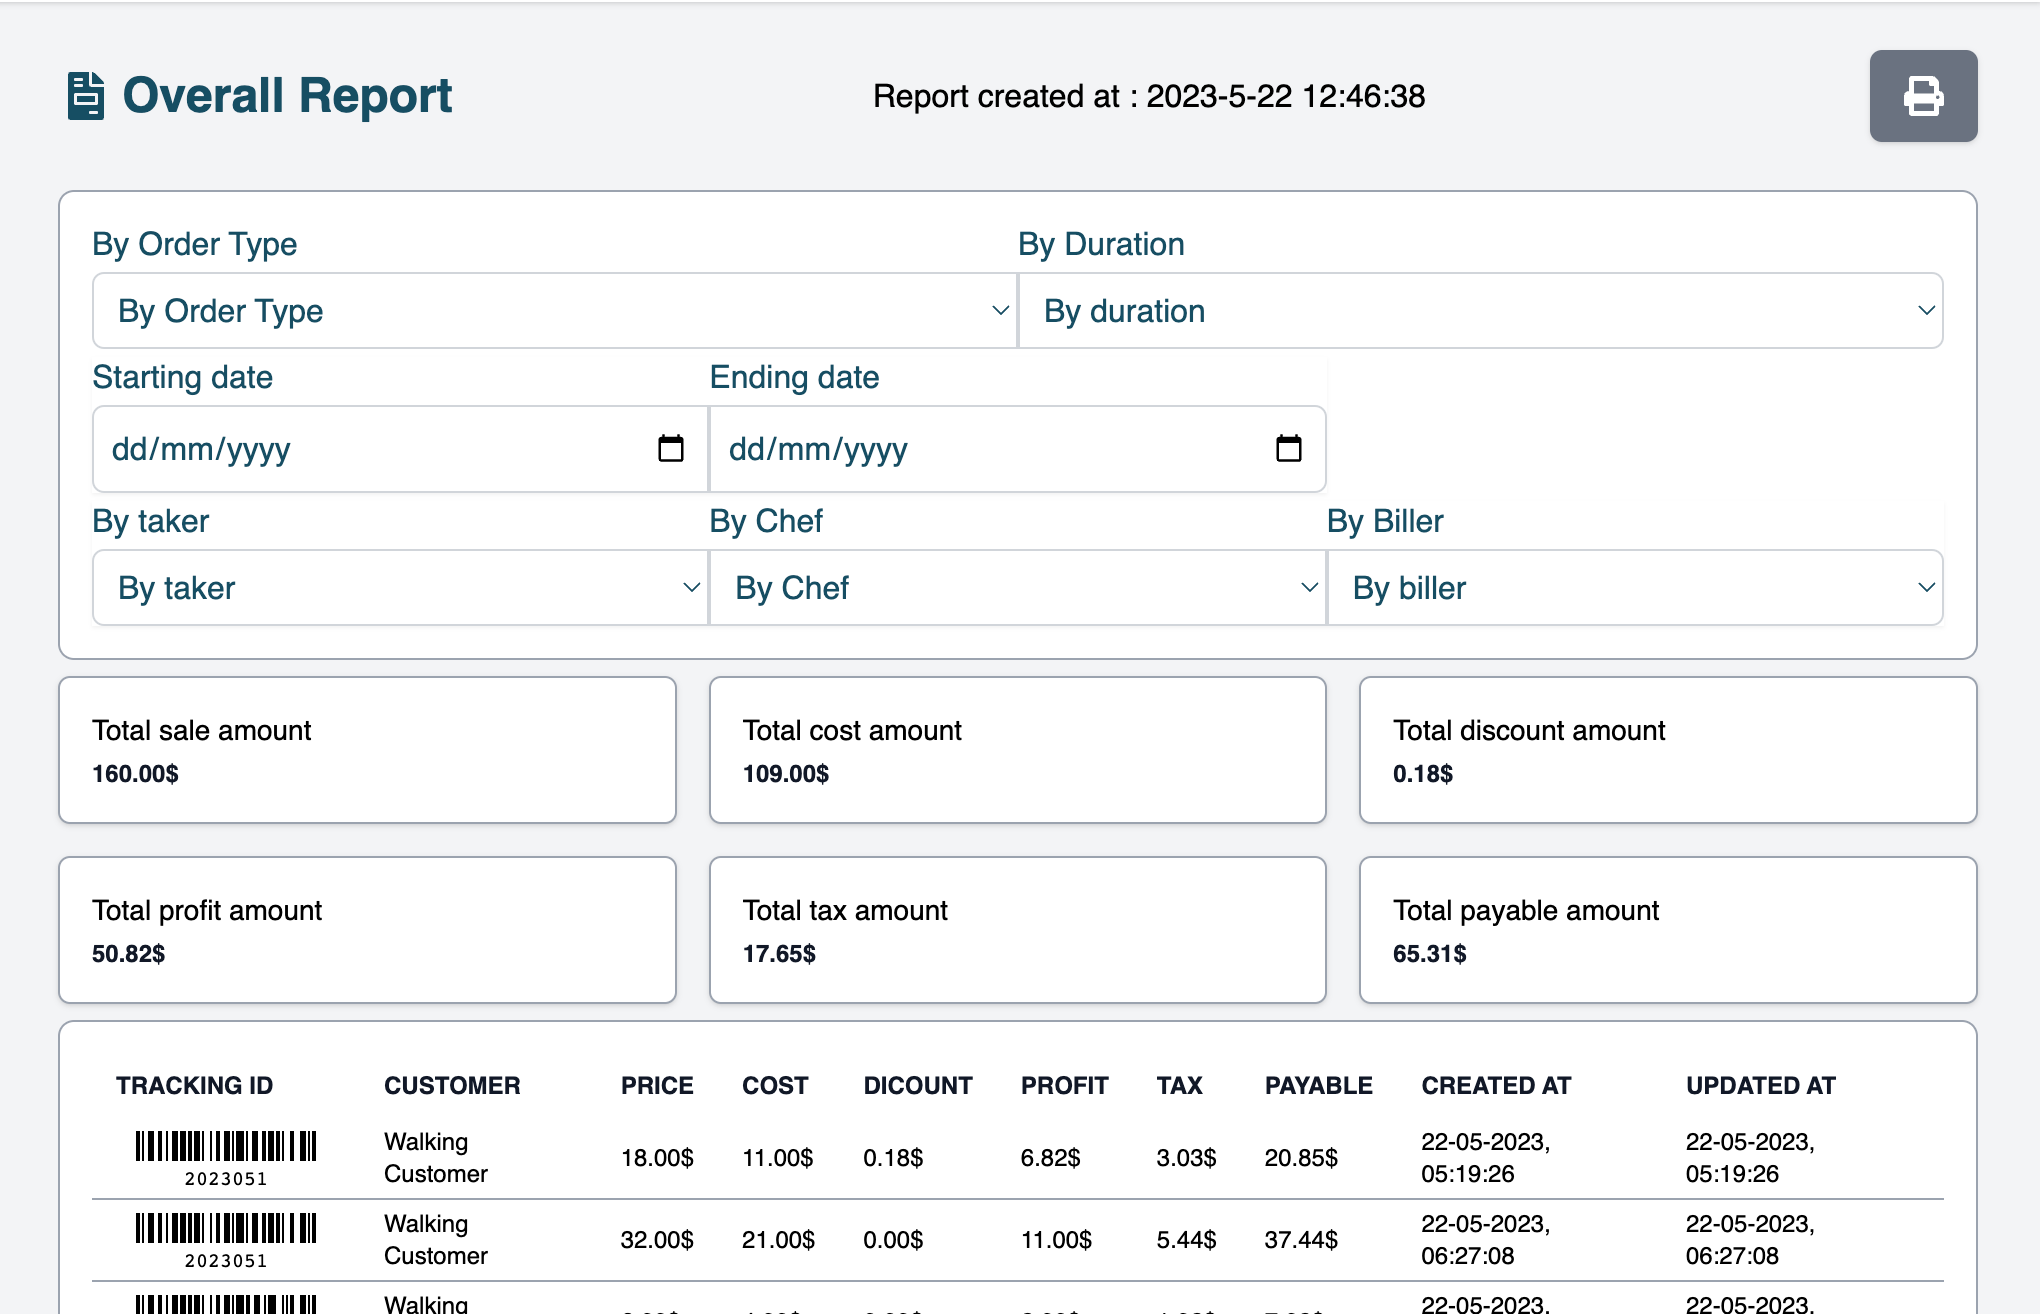Open the Ending date calendar picker icon
The width and height of the screenshot is (2040, 1314).
point(1288,449)
